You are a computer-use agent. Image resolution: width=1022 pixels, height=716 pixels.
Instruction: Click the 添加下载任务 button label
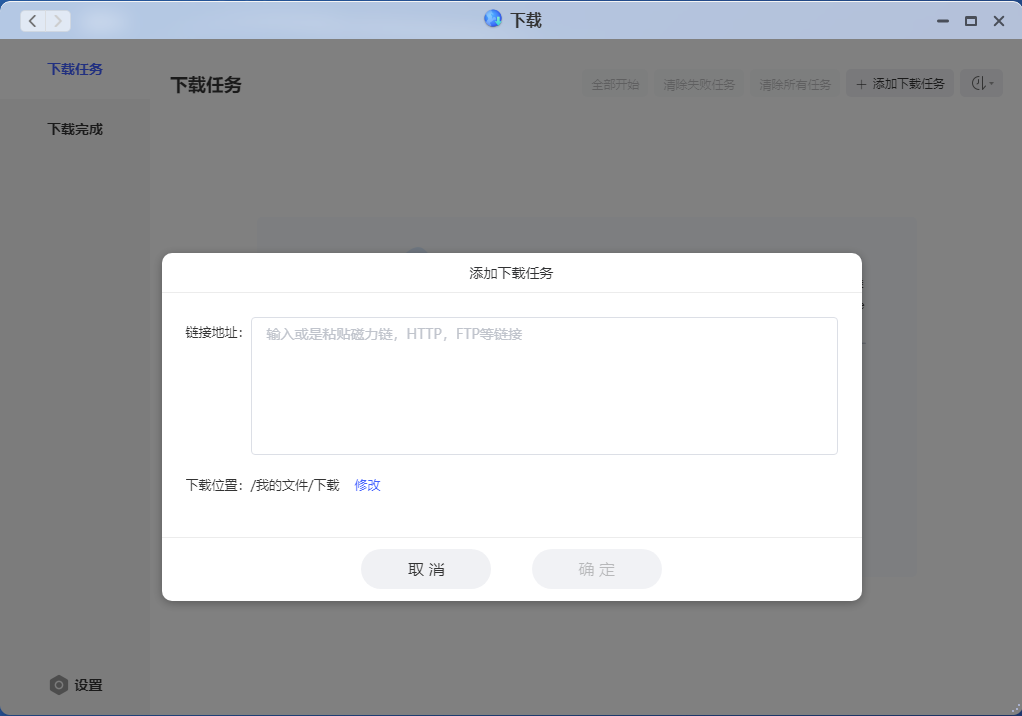pyautogui.click(x=908, y=84)
